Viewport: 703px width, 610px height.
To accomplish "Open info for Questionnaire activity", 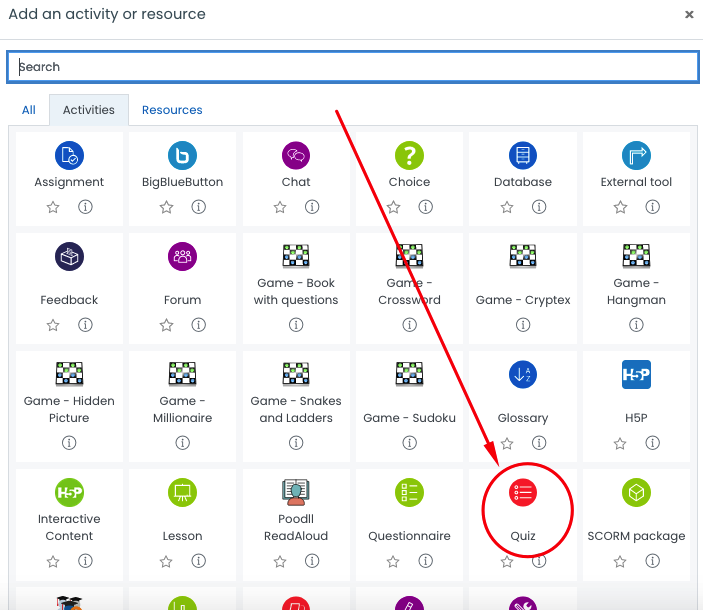I will pos(425,561).
